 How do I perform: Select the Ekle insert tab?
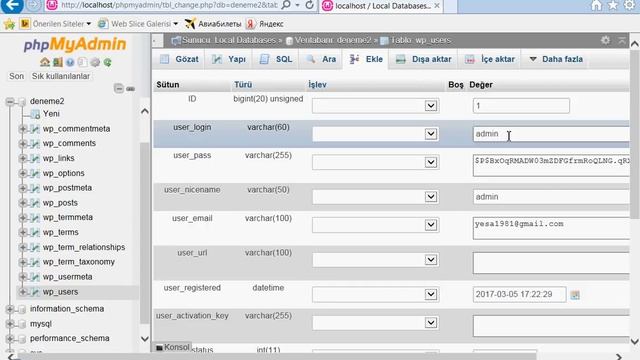tap(366, 59)
